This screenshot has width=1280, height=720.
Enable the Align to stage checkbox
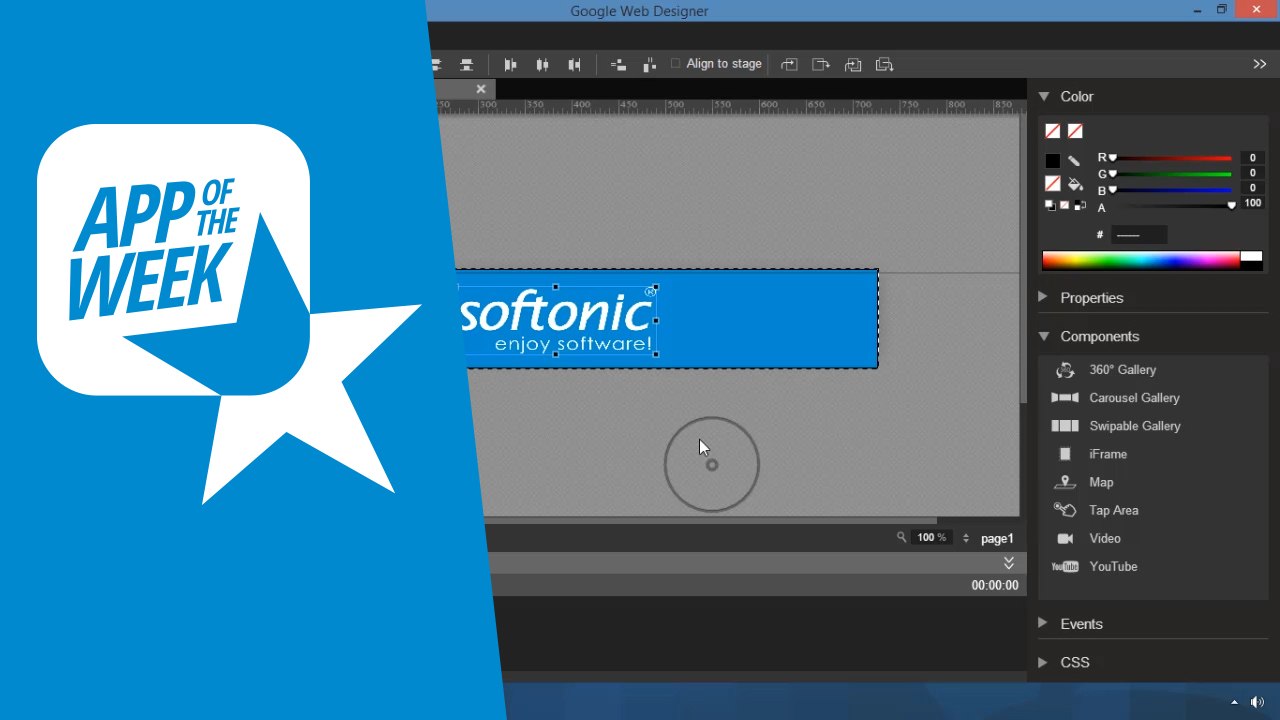click(x=676, y=63)
